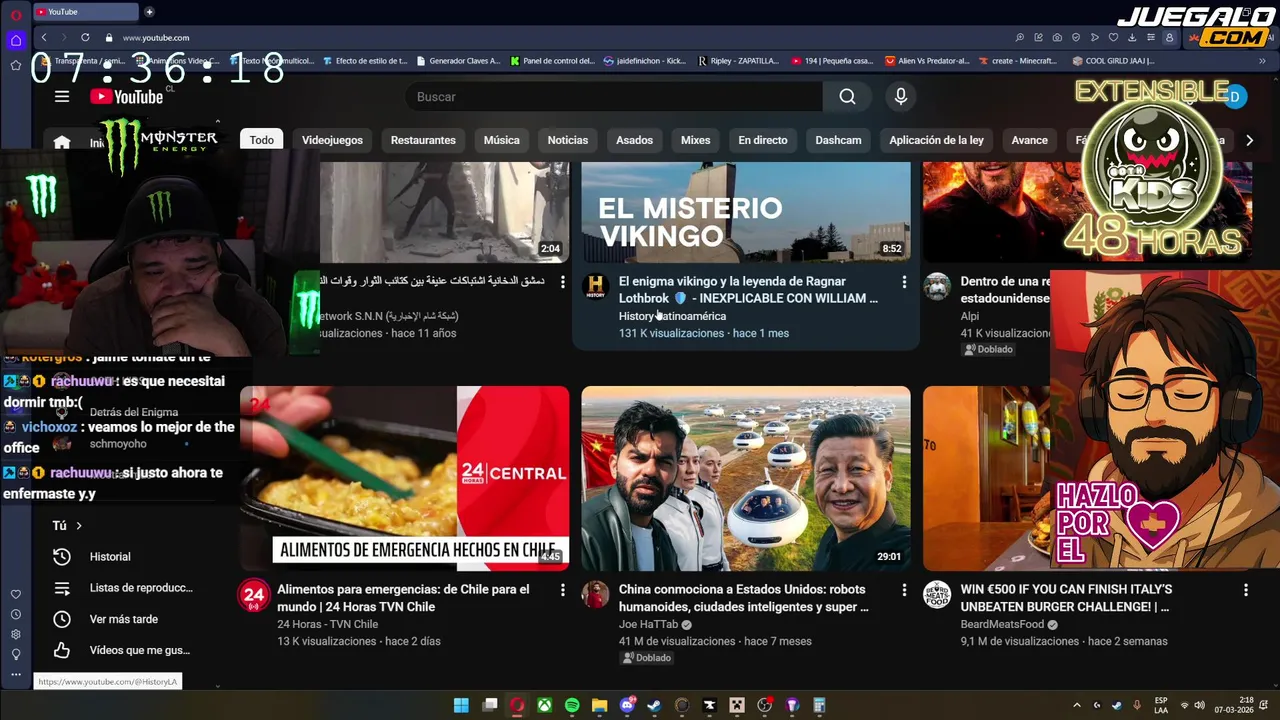
Task: Open 'Alimentos para emergencias' video title
Action: coord(403,598)
